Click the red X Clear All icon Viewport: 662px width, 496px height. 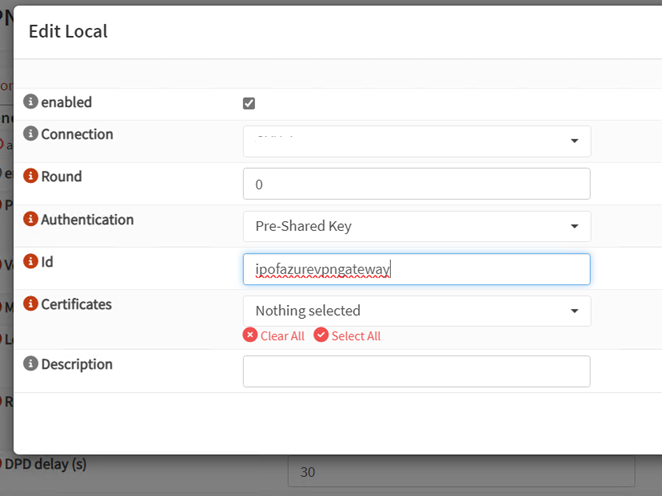pyautogui.click(x=250, y=336)
